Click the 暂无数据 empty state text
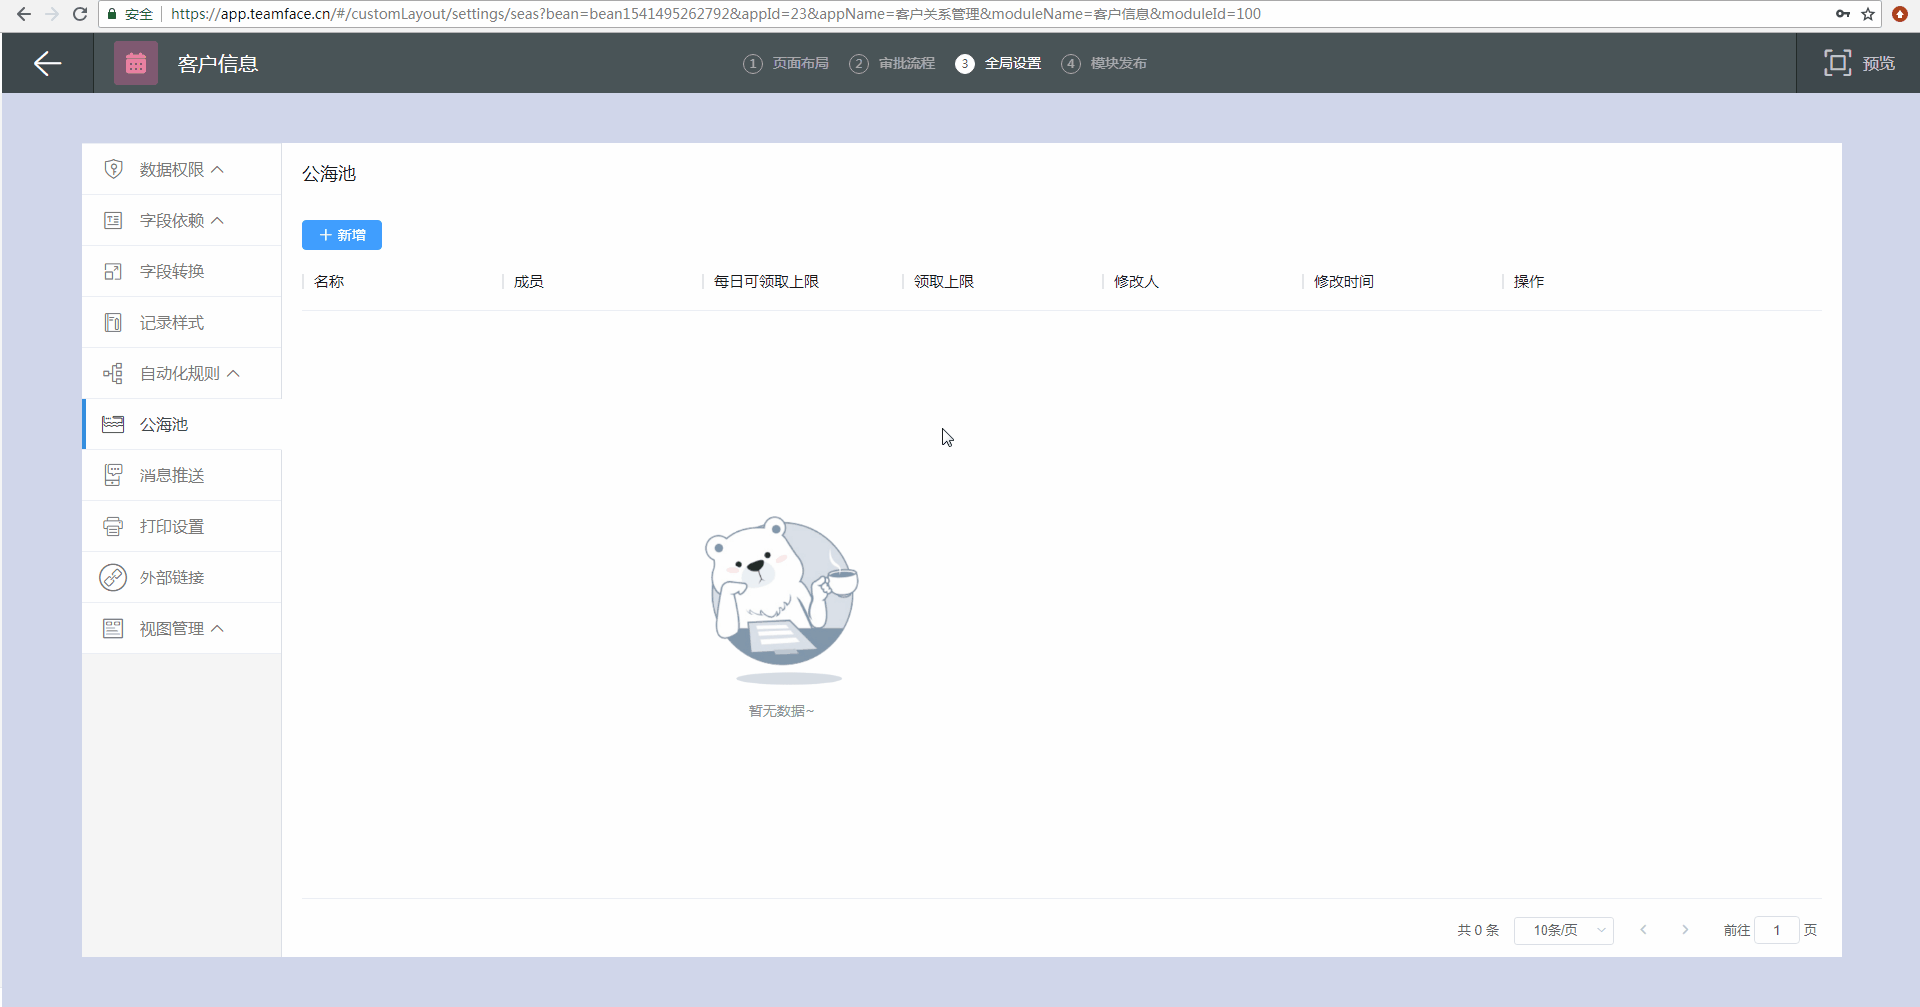The width and height of the screenshot is (1920, 1007). 781,711
